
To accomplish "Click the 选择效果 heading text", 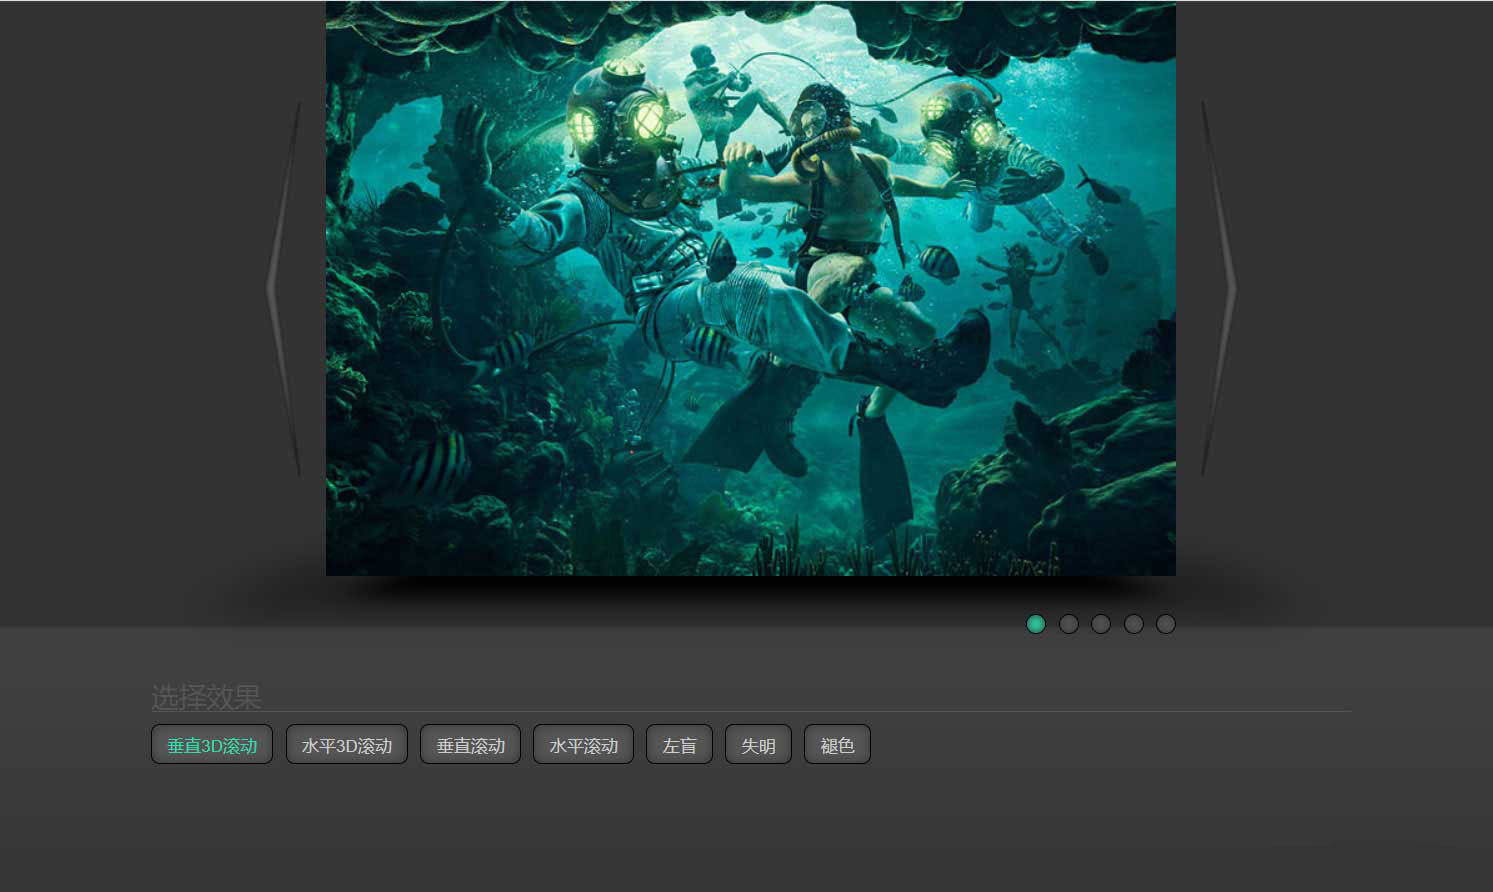I will tap(206, 697).
